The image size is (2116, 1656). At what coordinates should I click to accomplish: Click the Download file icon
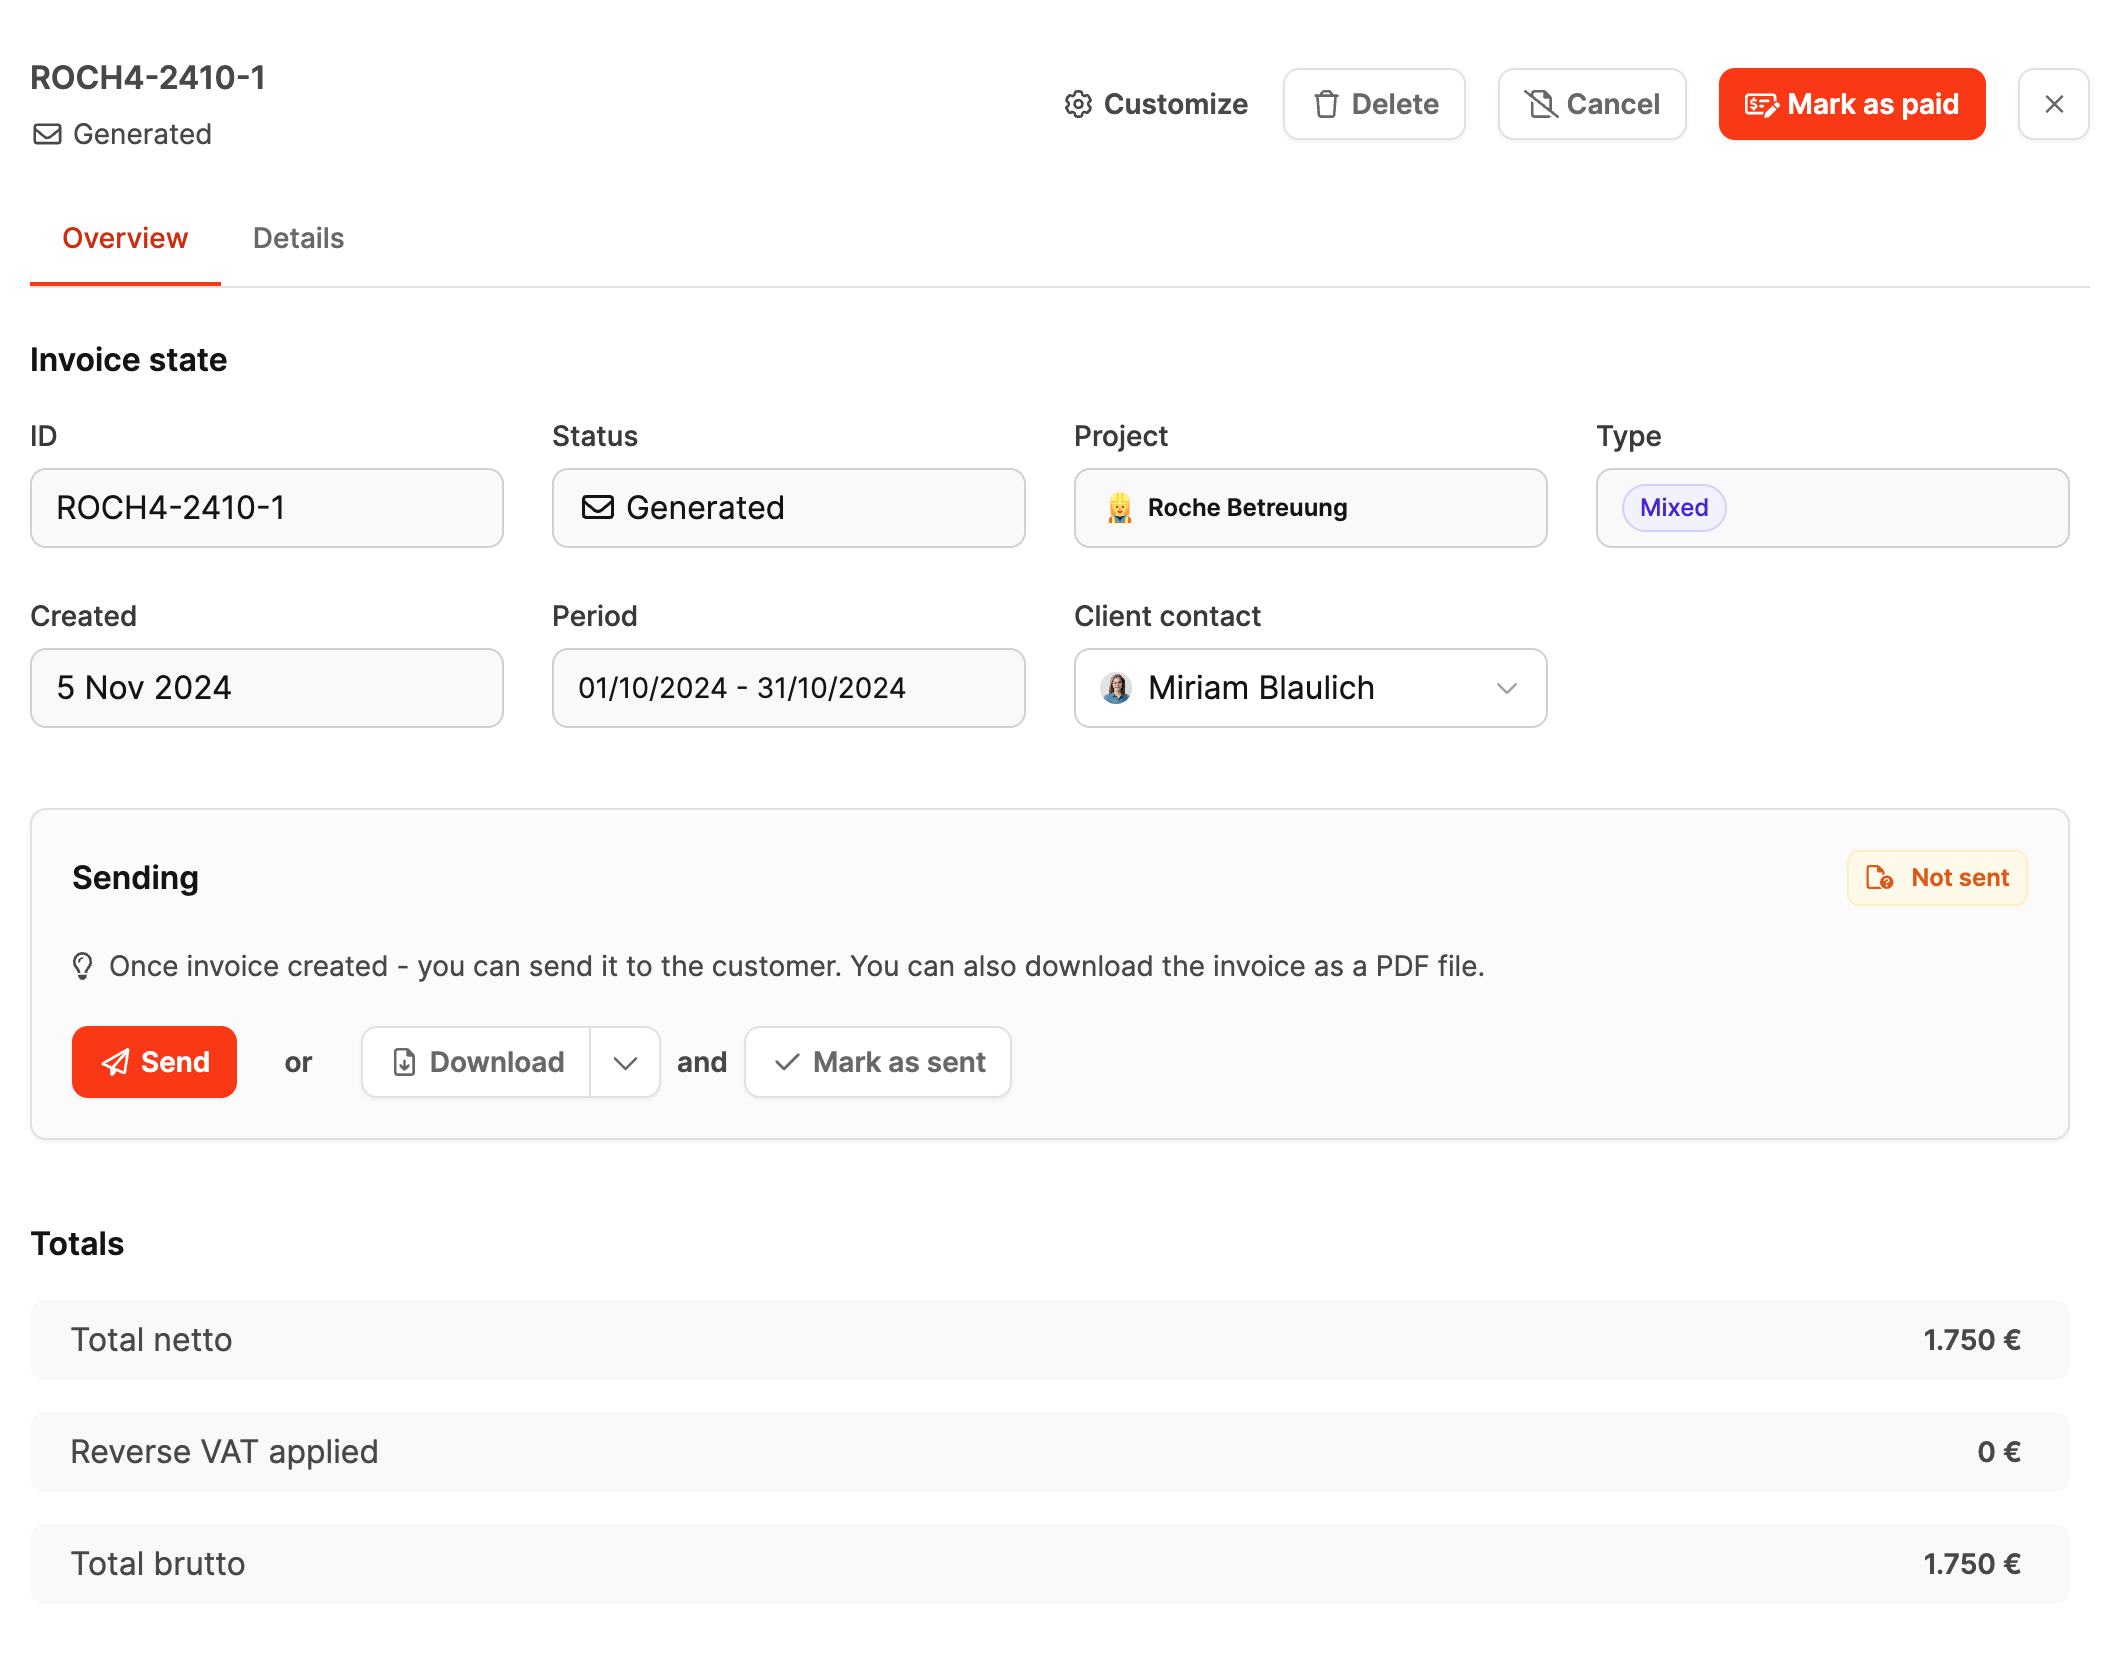(404, 1062)
